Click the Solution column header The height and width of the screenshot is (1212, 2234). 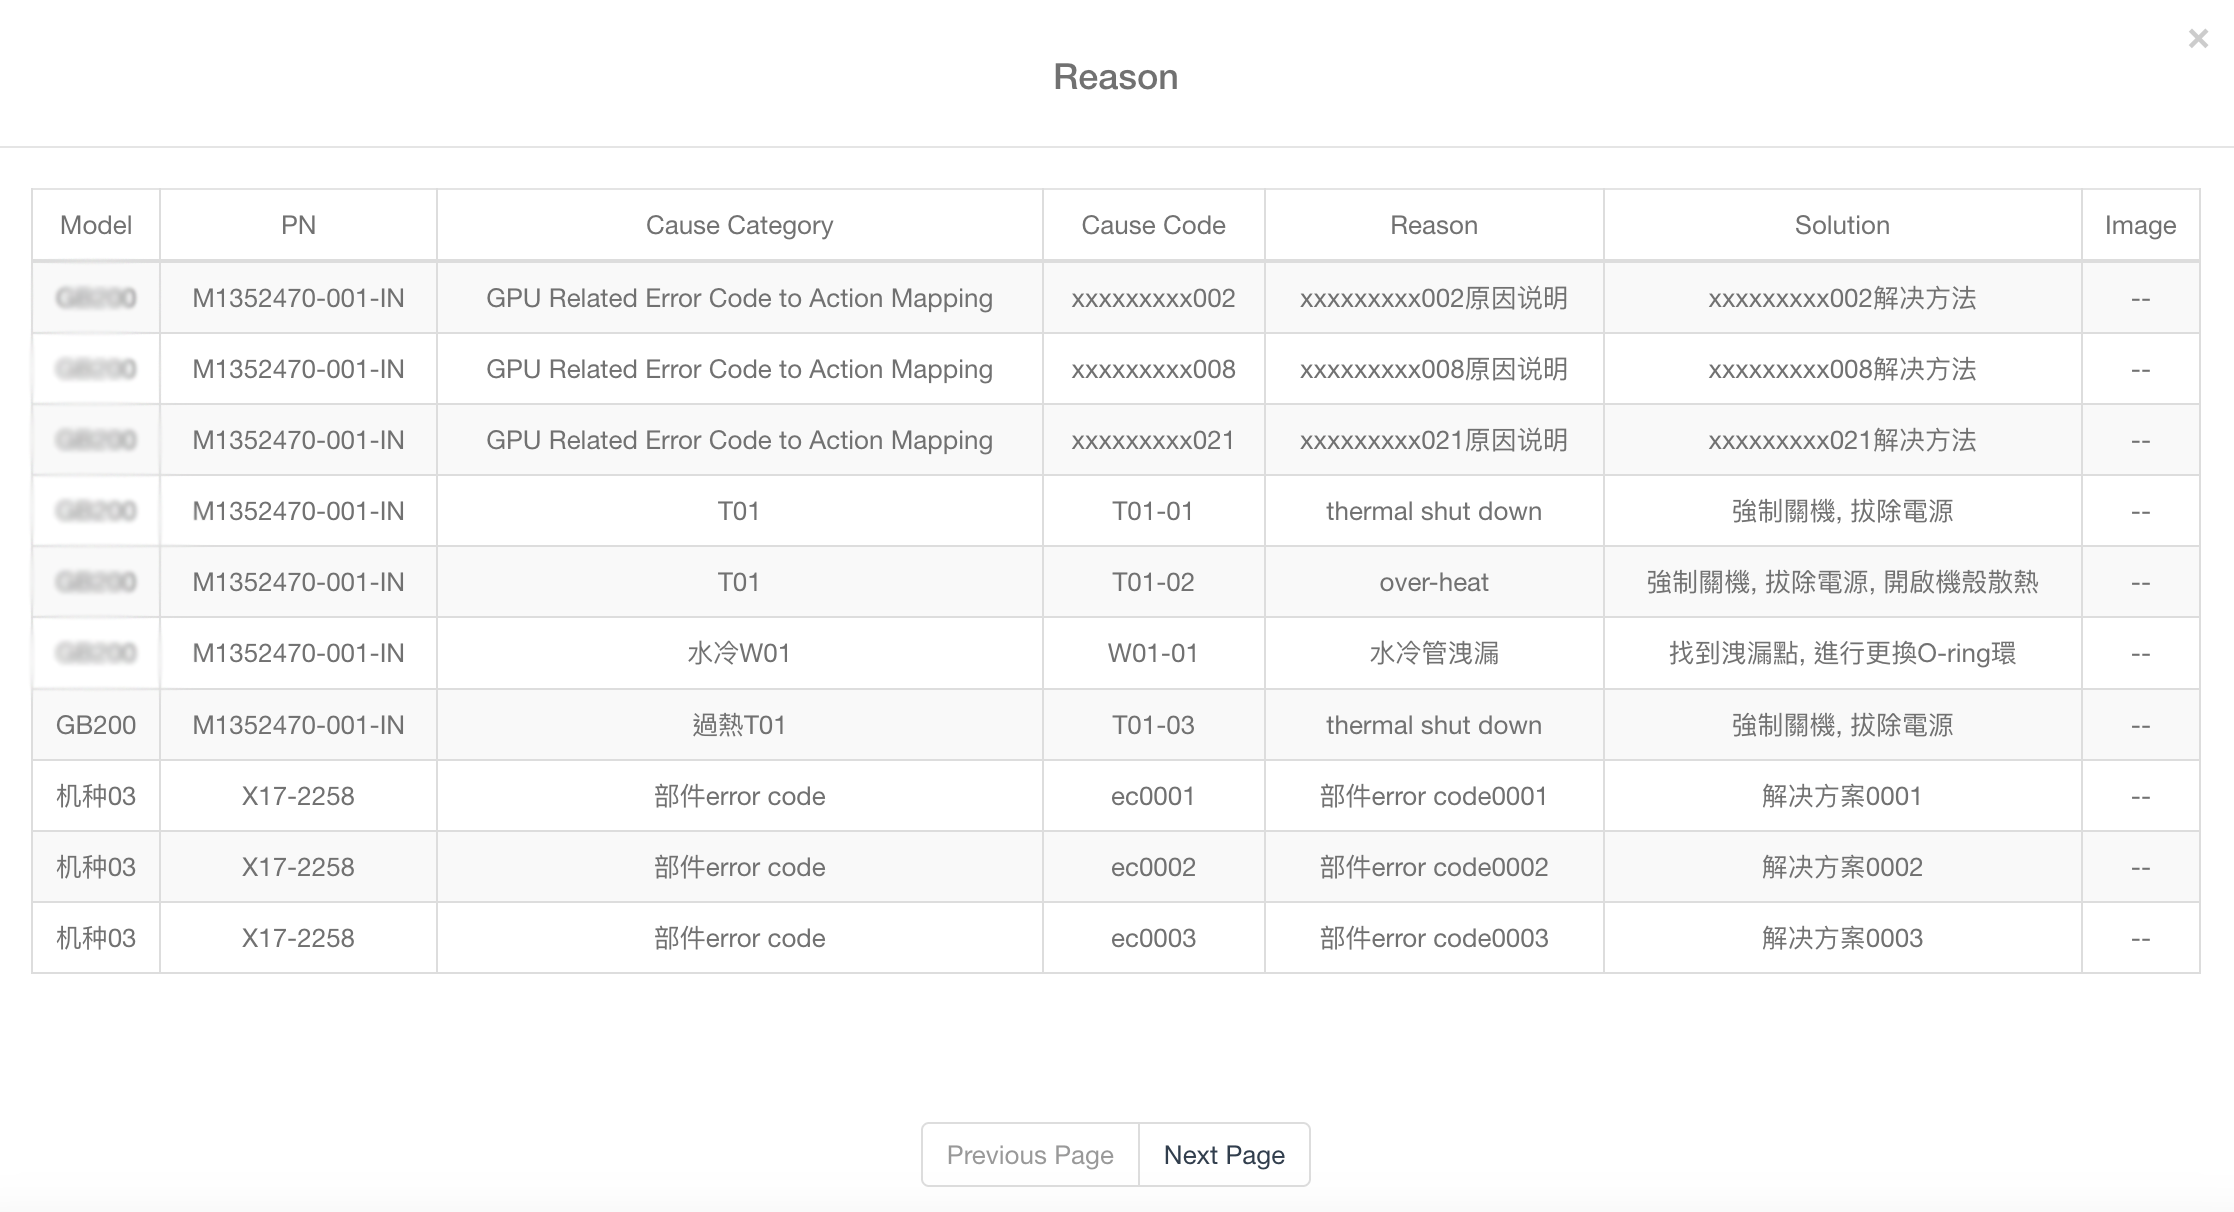coord(1842,225)
